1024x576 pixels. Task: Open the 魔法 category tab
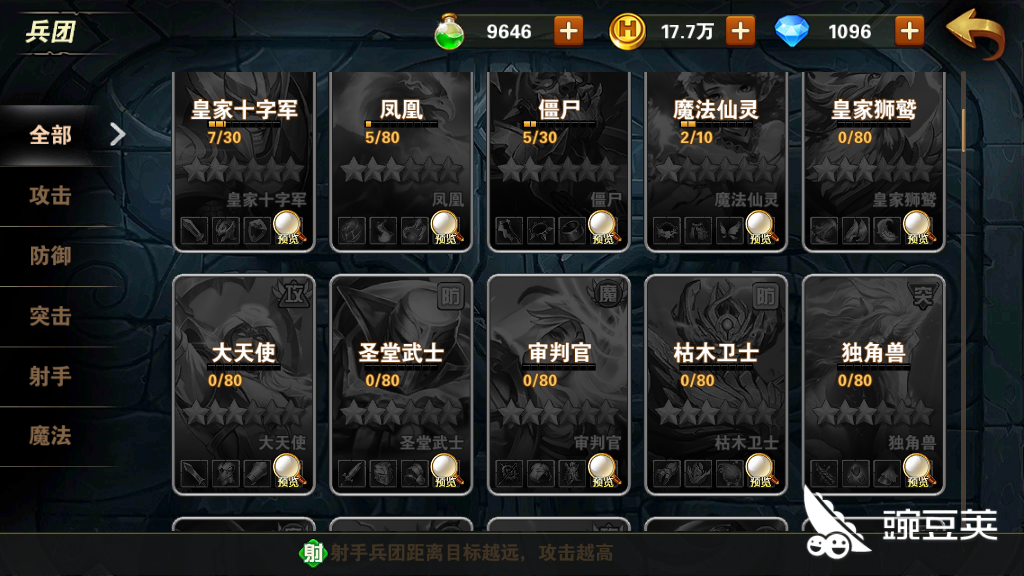[50, 436]
